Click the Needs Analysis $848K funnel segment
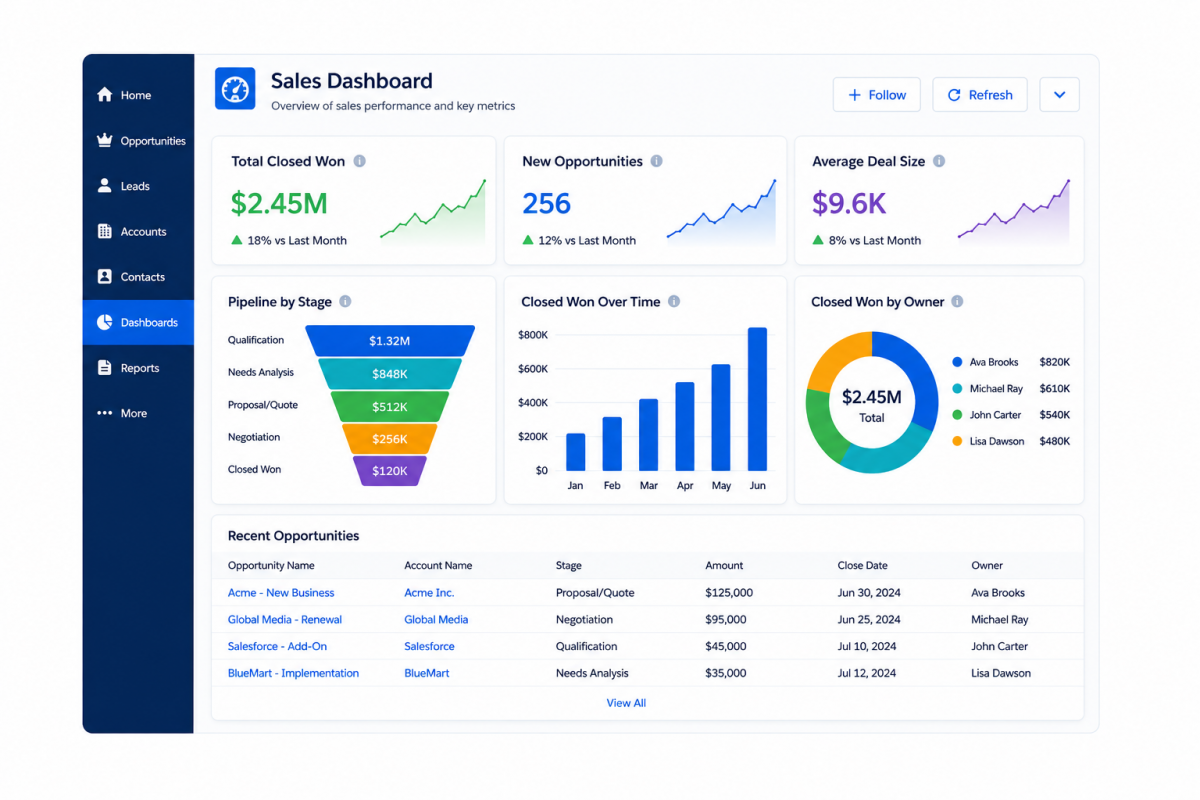This screenshot has width=1200, height=800. [x=390, y=374]
